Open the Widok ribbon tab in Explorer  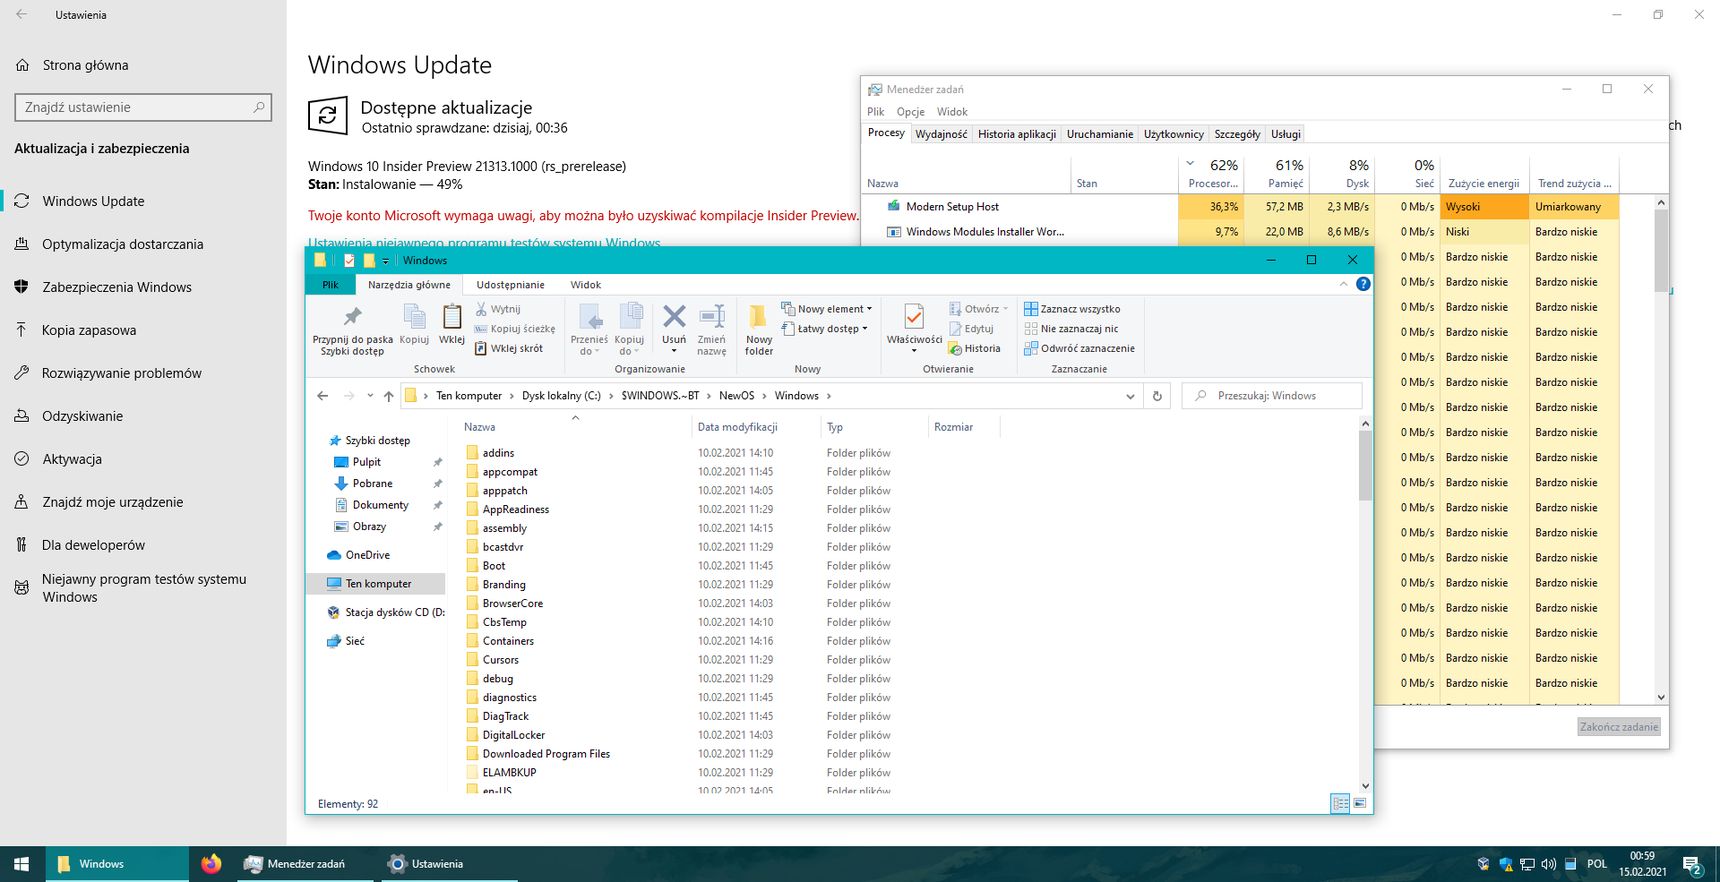pos(586,285)
